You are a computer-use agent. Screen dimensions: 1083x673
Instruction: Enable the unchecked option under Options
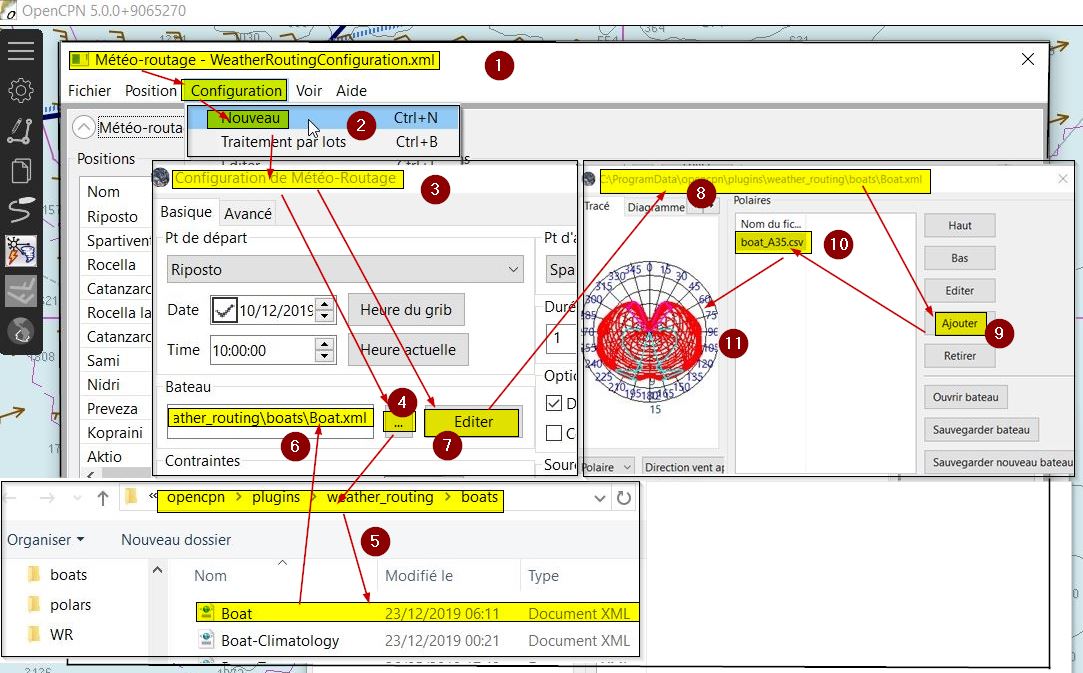coord(554,433)
